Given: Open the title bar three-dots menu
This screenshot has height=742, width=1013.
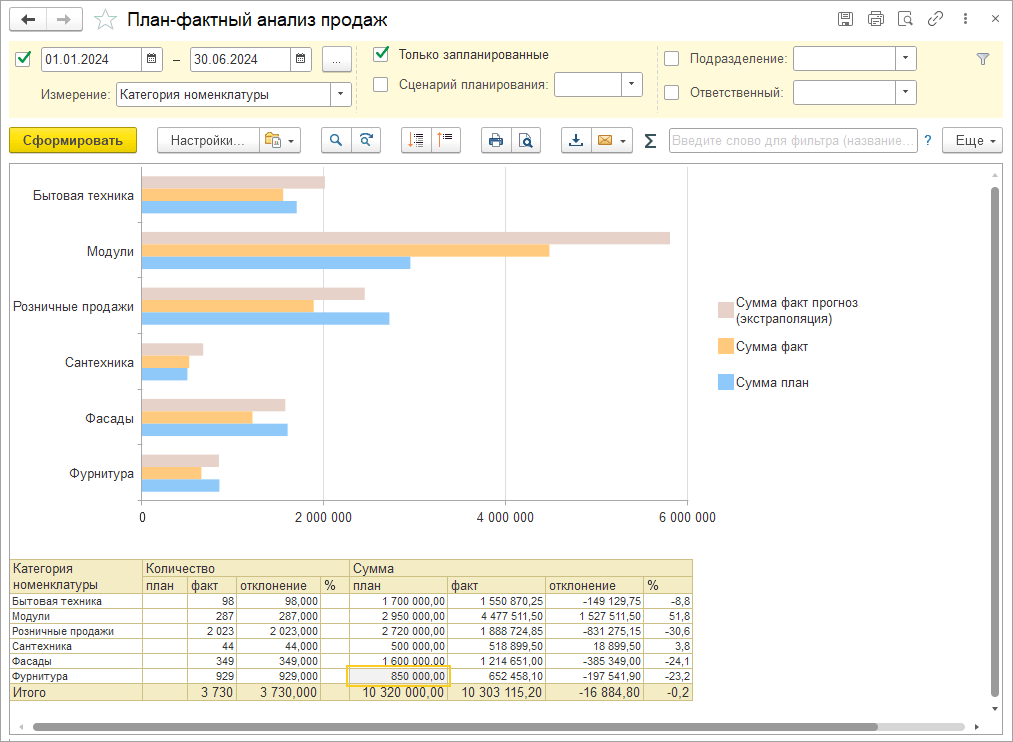Looking at the screenshot, I should (965, 19).
